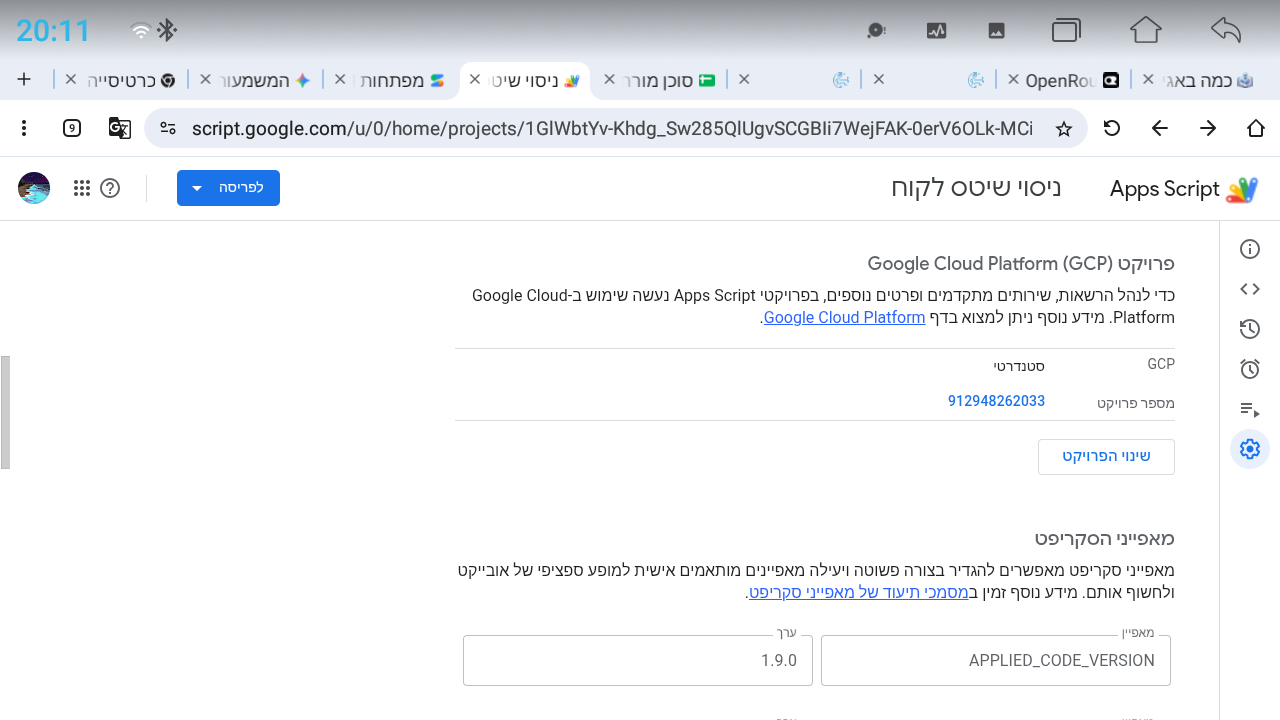The image size is (1280, 720).
Task: Open the activity monitor icon in status bar
Action: coord(936,30)
